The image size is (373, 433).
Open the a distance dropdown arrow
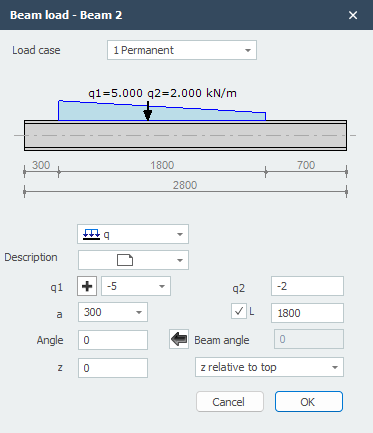click(139, 312)
